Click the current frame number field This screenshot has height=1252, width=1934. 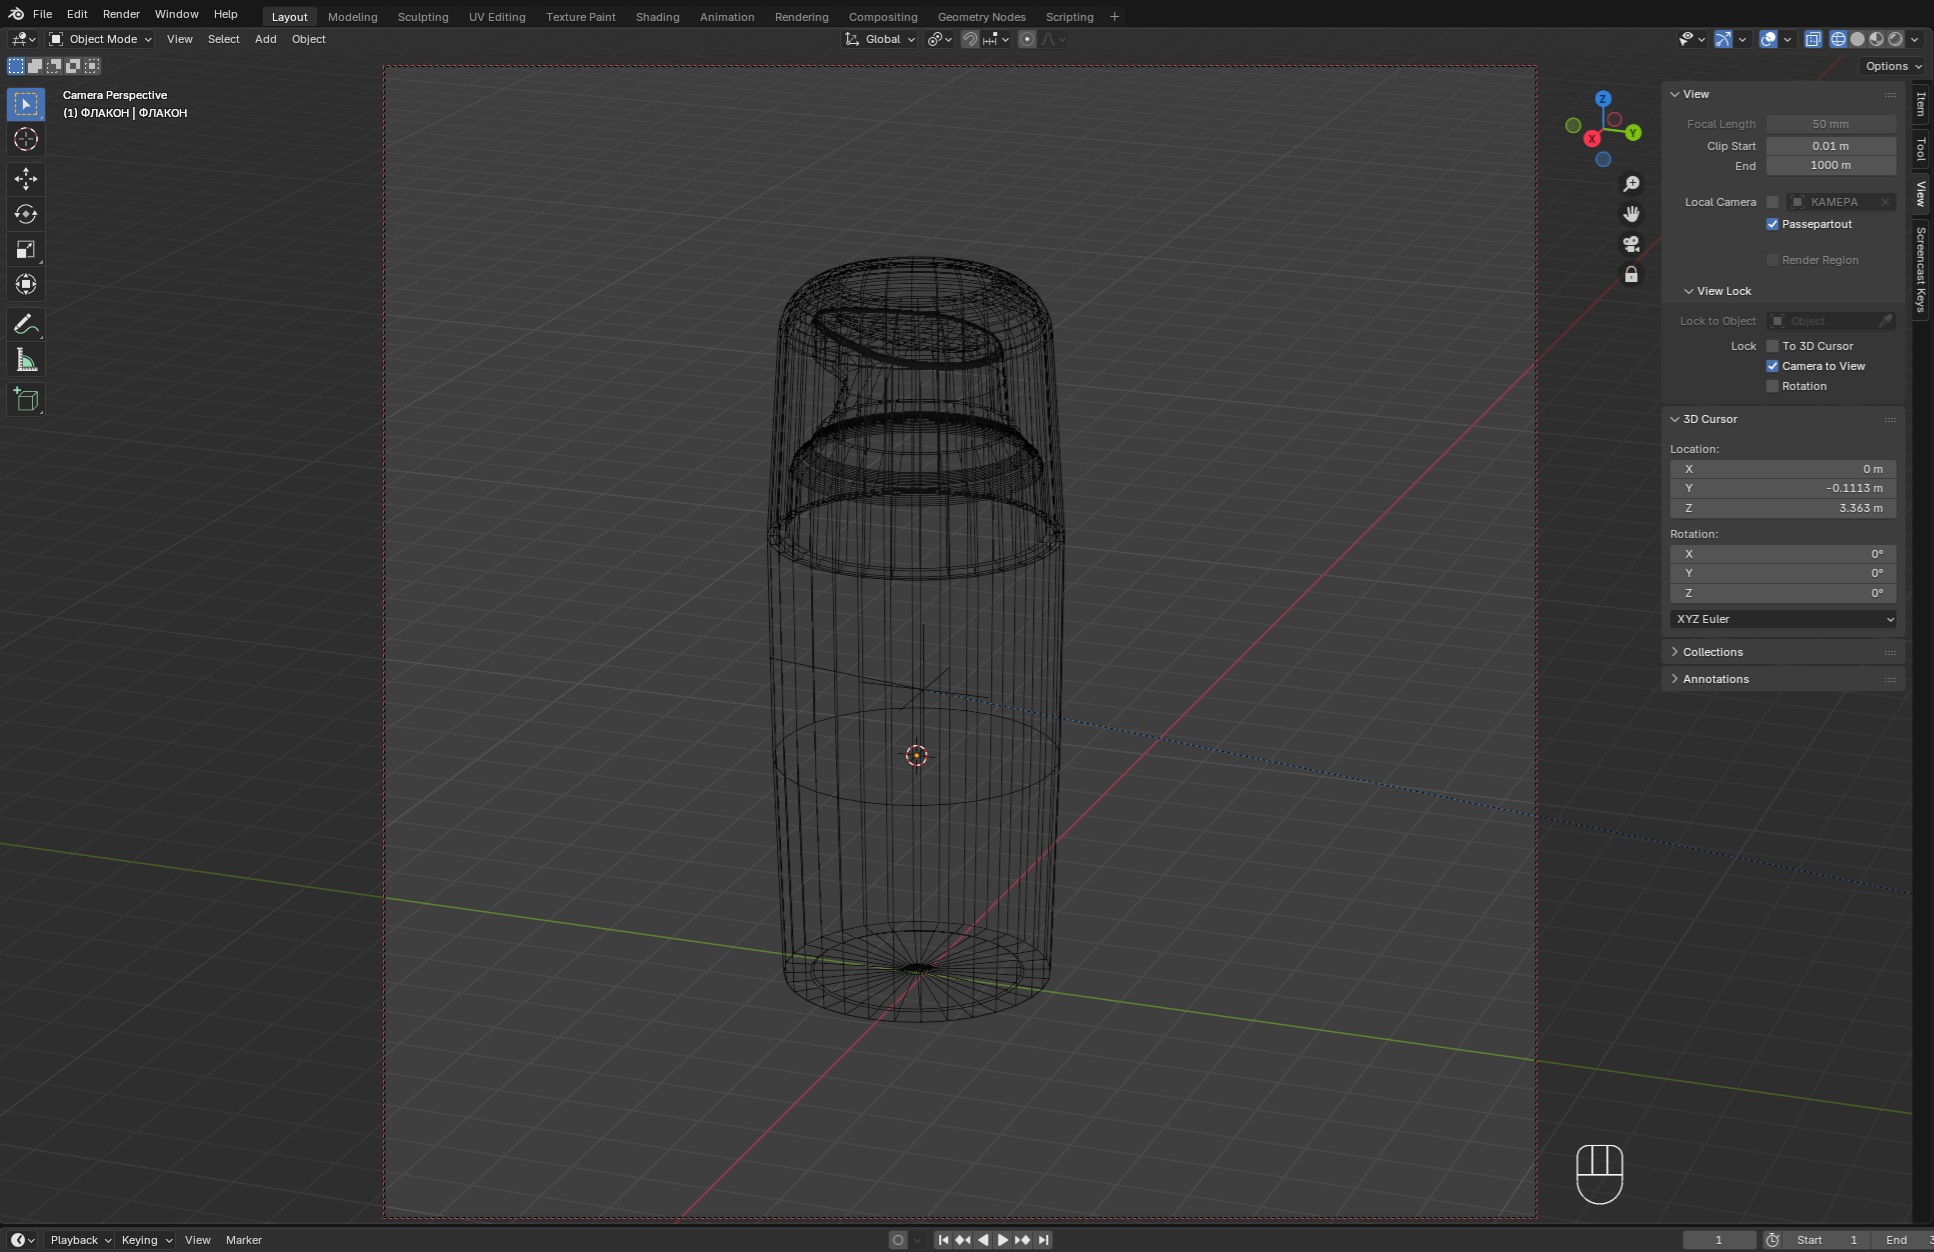coord(1719,1240)
